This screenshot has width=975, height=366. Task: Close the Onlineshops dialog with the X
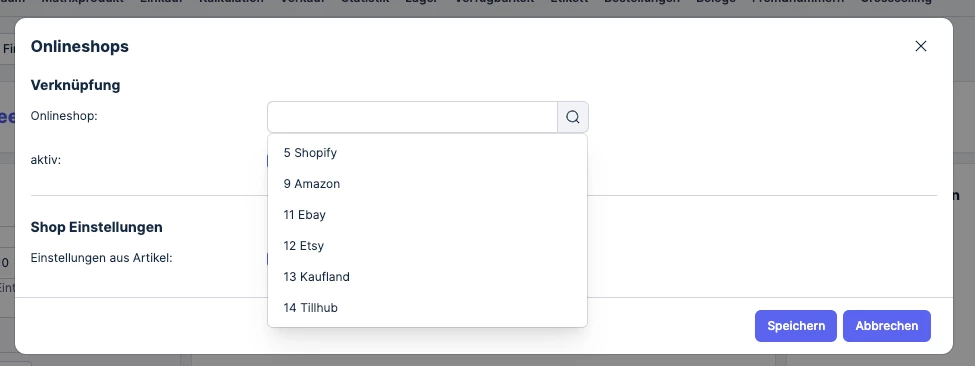click(x=921, y=46)
